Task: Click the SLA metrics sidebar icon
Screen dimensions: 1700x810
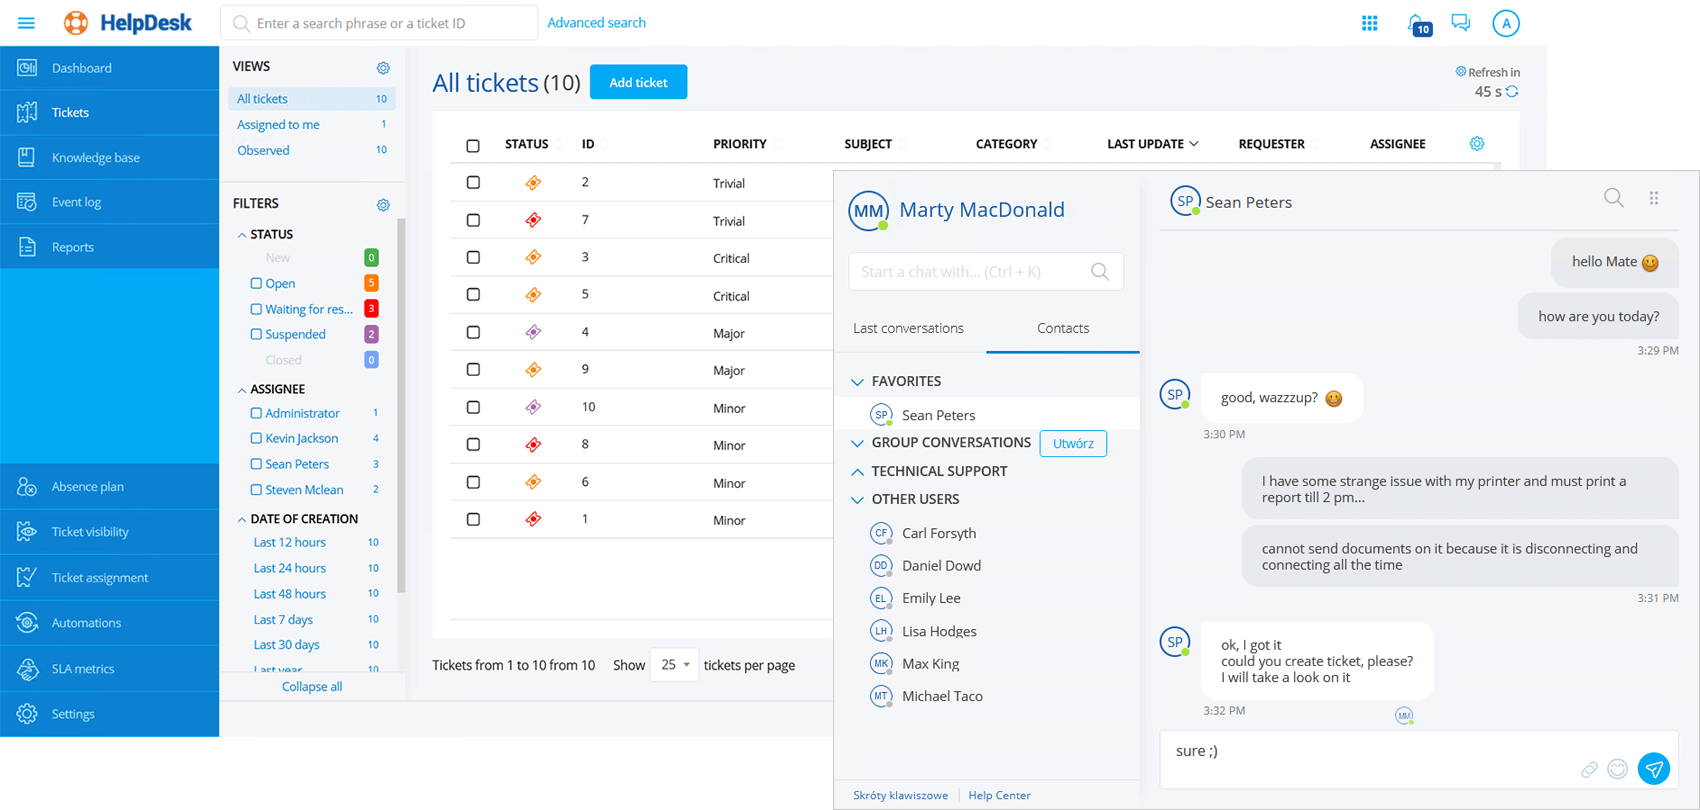Action: 27,669
